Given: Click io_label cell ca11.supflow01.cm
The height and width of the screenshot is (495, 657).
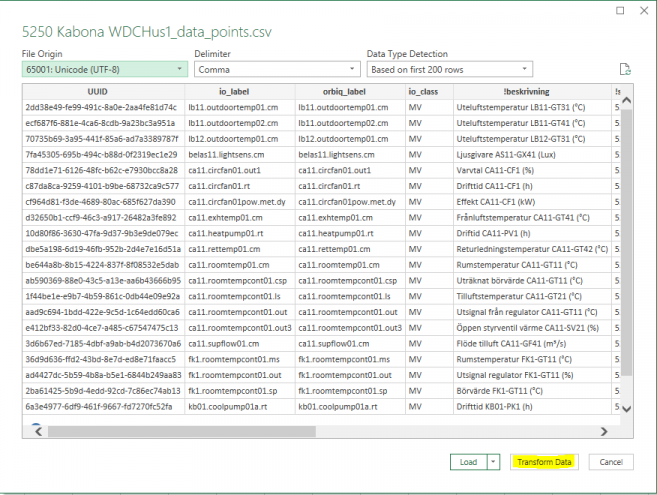Looking at the screenshot, I should click(240, 344).
